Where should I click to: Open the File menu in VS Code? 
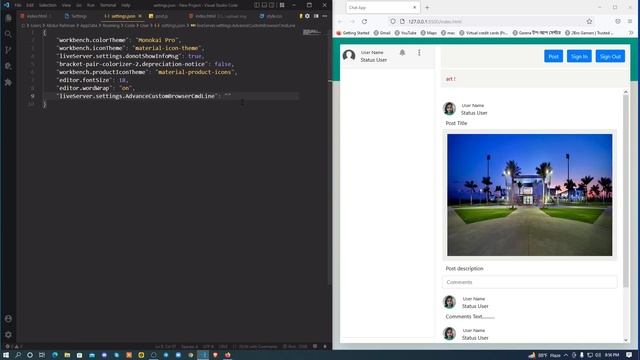[18, 5]
